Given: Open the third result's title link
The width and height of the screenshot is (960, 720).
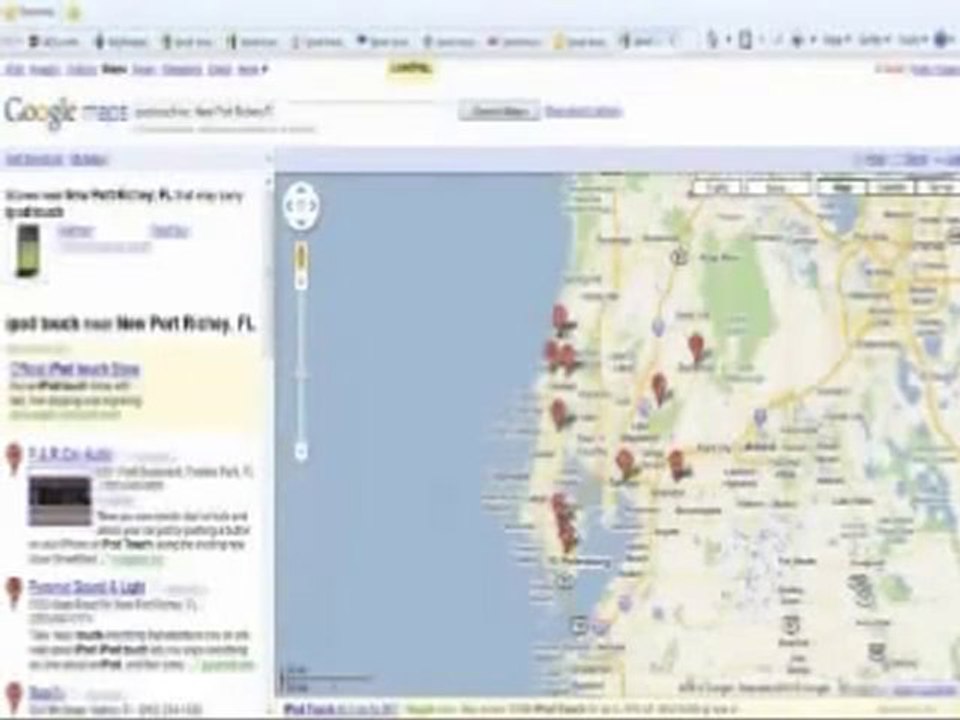Looking at the screenshot, I should (x=47, y=694).
